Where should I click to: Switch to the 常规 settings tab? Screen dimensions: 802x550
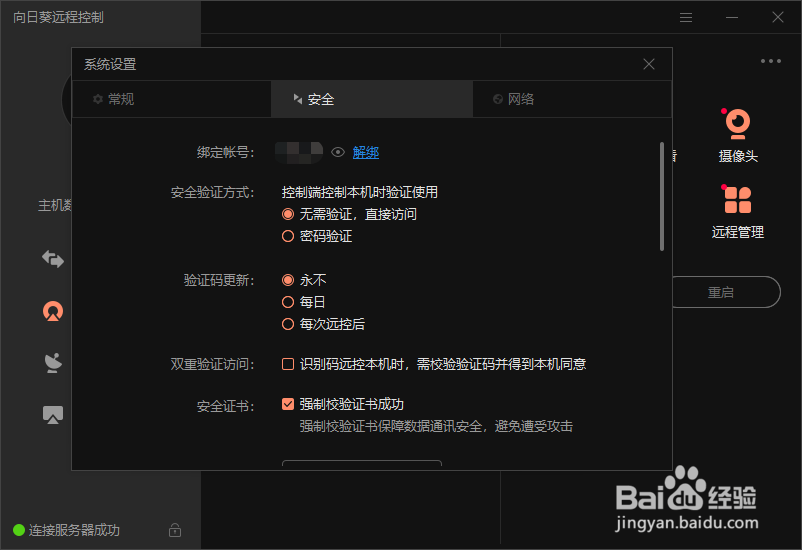pyautogui.click(x=172, y=99)
